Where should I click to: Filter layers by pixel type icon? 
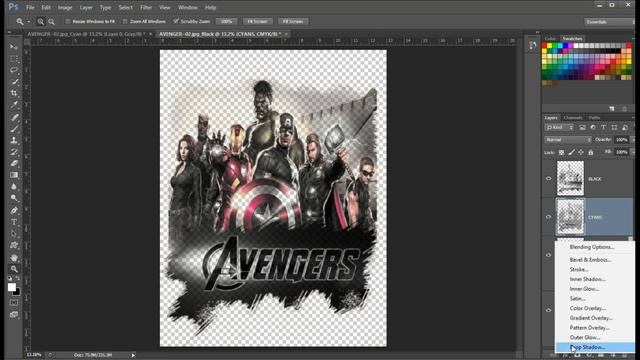tap(582, 128)
